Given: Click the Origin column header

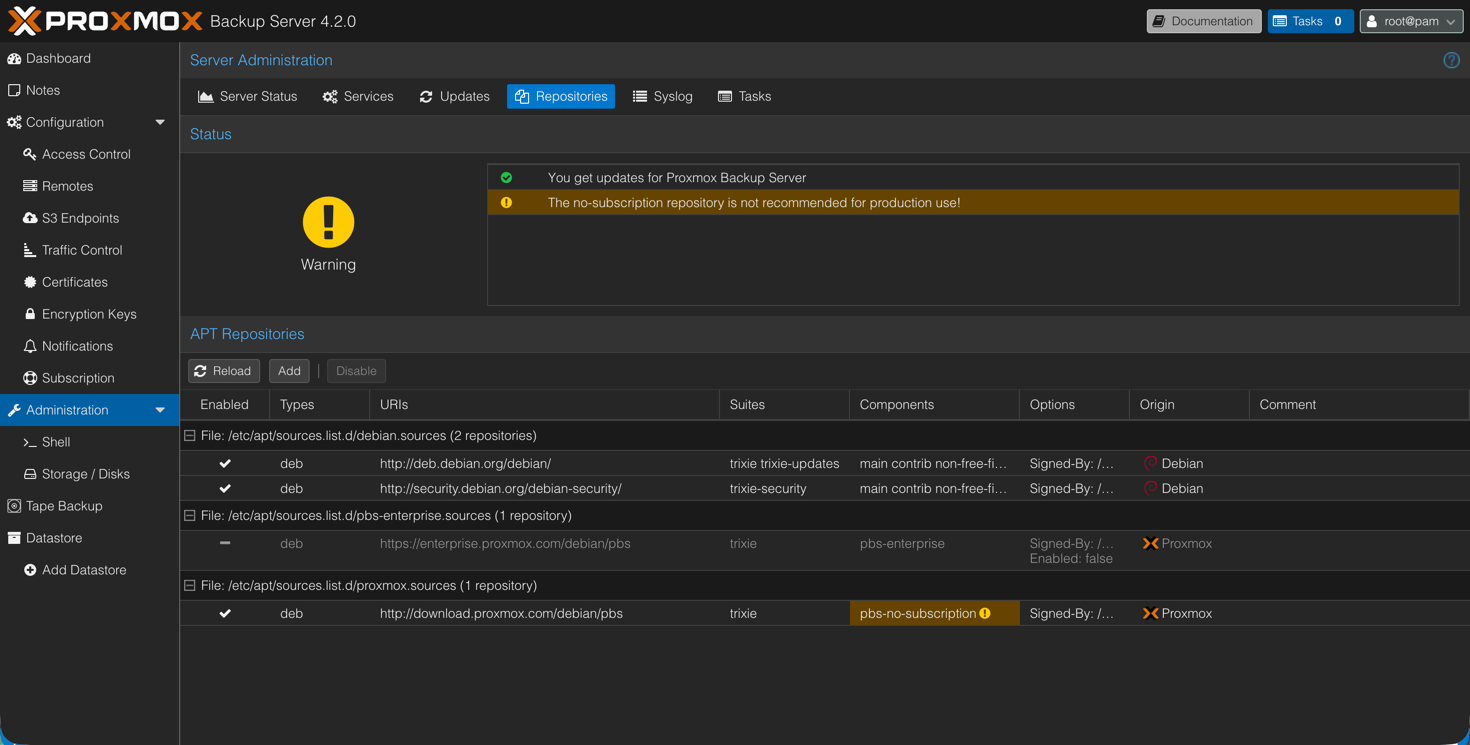Looking at the screenshot, I should point(1190,405).
